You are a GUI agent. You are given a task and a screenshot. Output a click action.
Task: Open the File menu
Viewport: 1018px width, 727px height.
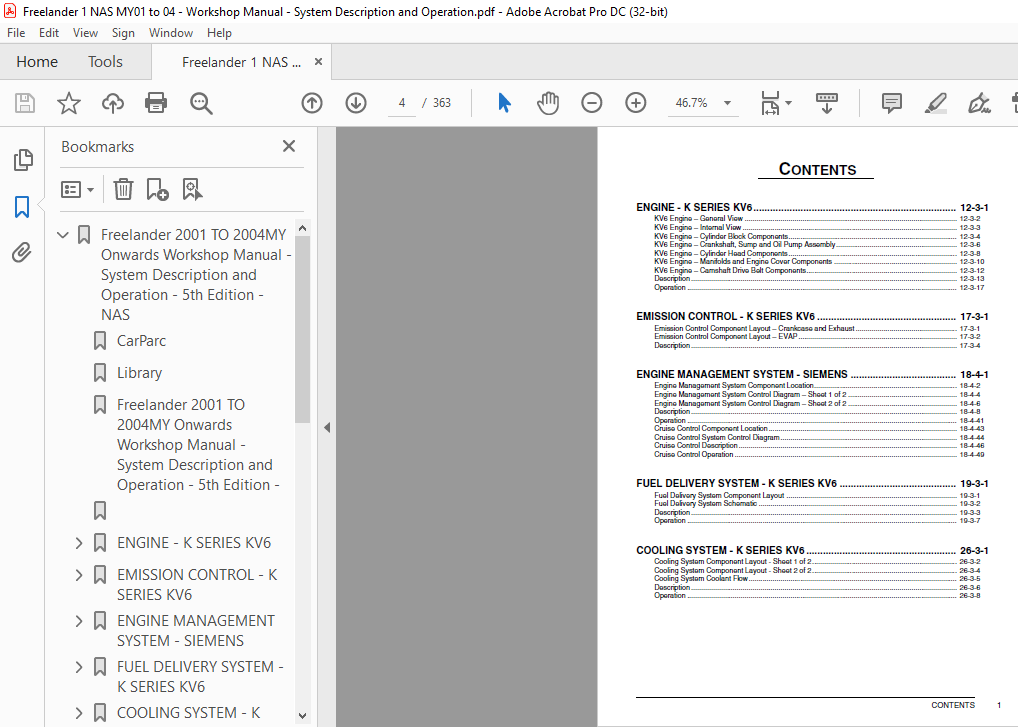tap(16, 32)
